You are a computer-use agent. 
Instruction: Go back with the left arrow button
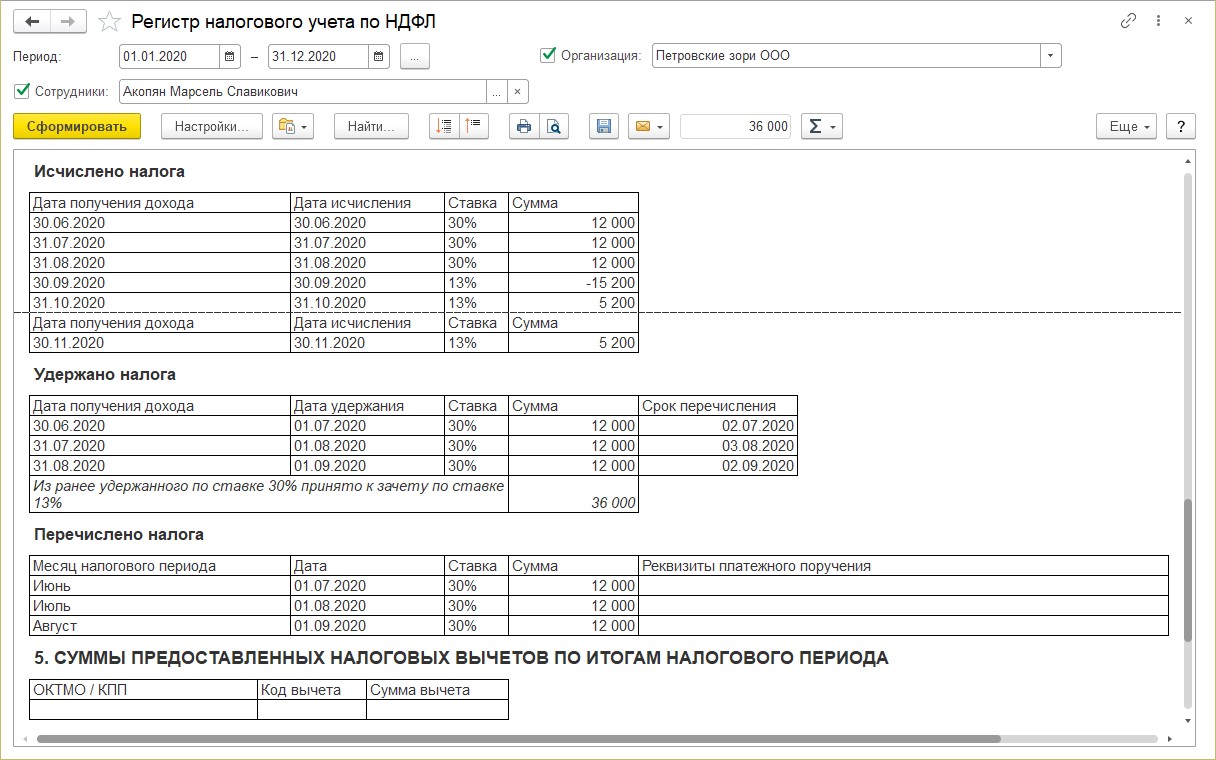[32, 21]
